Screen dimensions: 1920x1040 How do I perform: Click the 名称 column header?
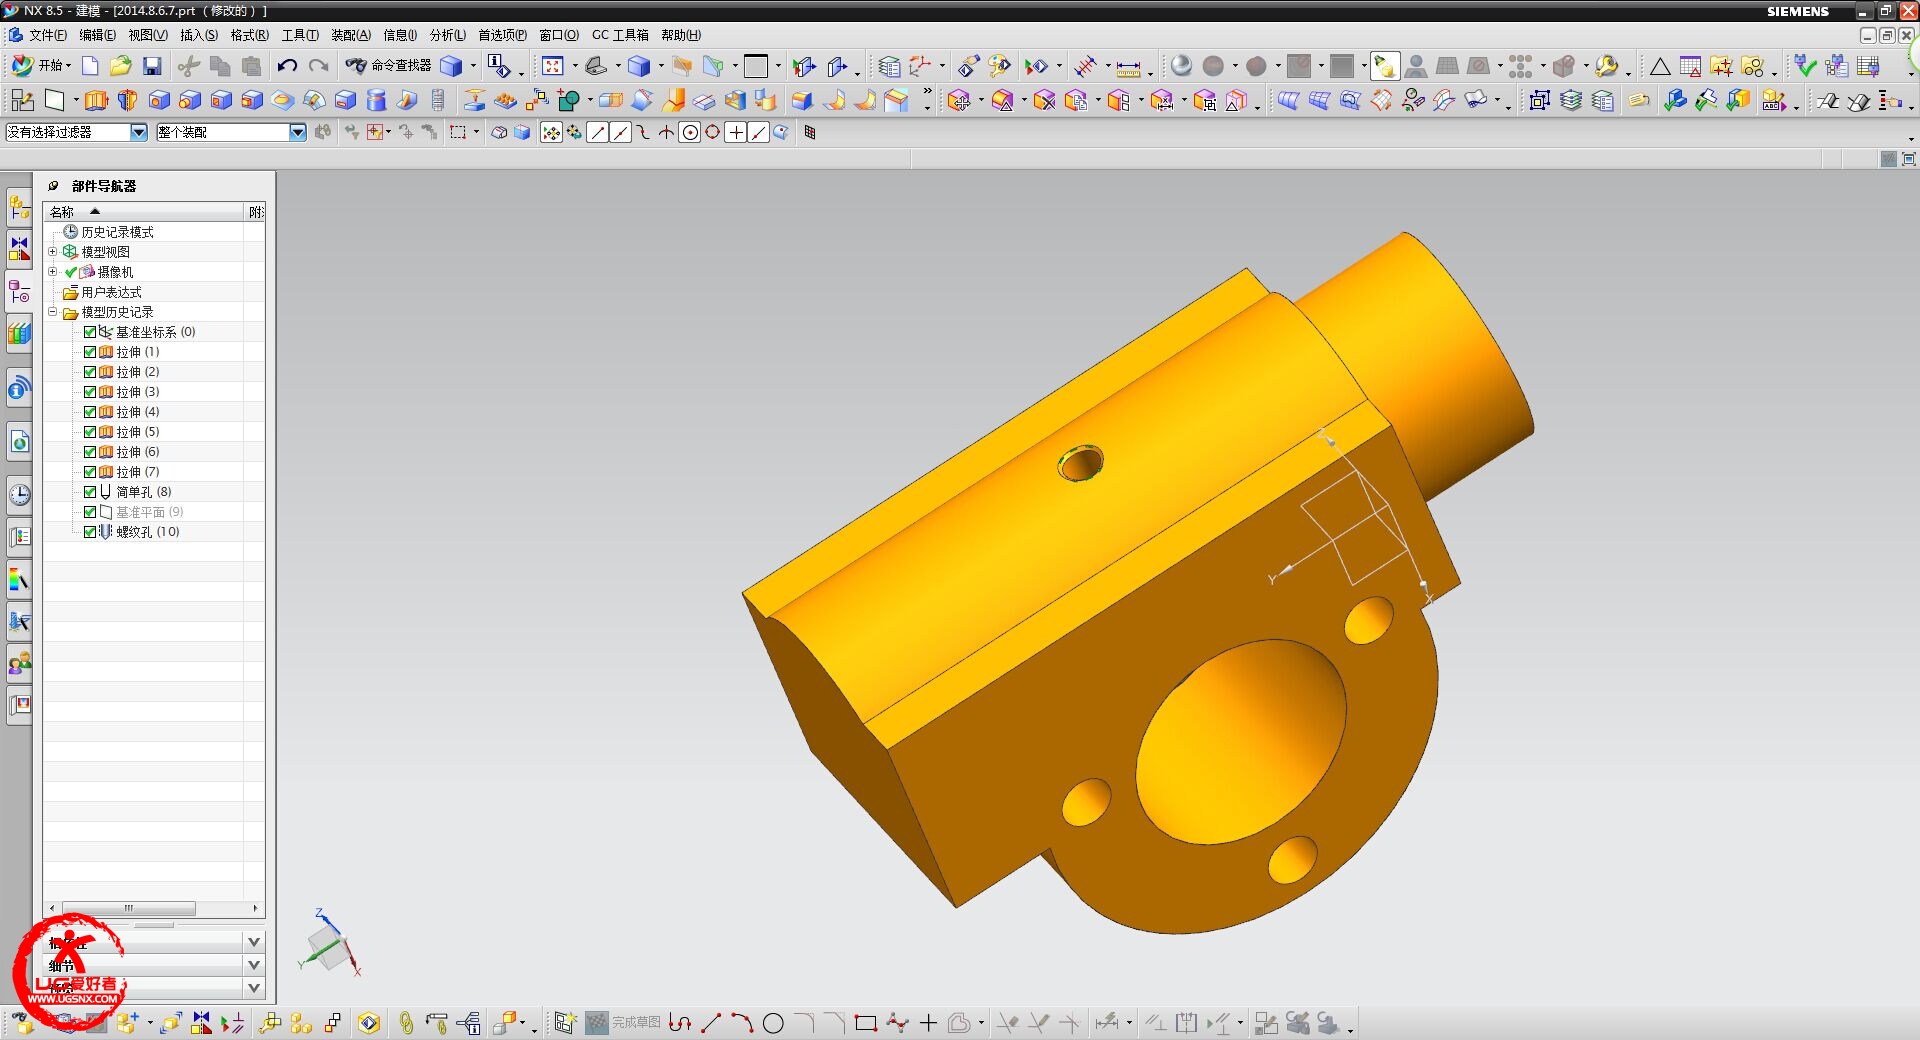tap(144, 212)
